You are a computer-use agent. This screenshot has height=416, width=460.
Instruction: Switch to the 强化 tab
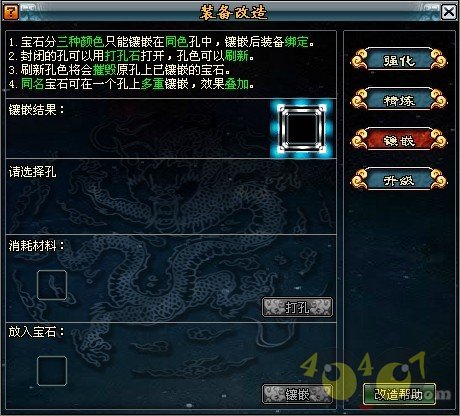click(x=399, y=60)
